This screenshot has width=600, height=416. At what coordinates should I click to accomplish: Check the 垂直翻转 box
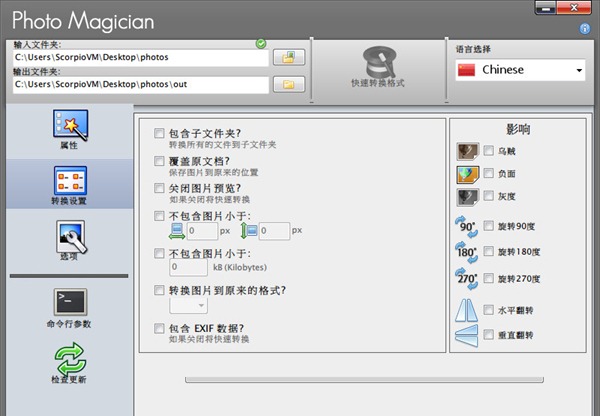[x=488, y=334]
